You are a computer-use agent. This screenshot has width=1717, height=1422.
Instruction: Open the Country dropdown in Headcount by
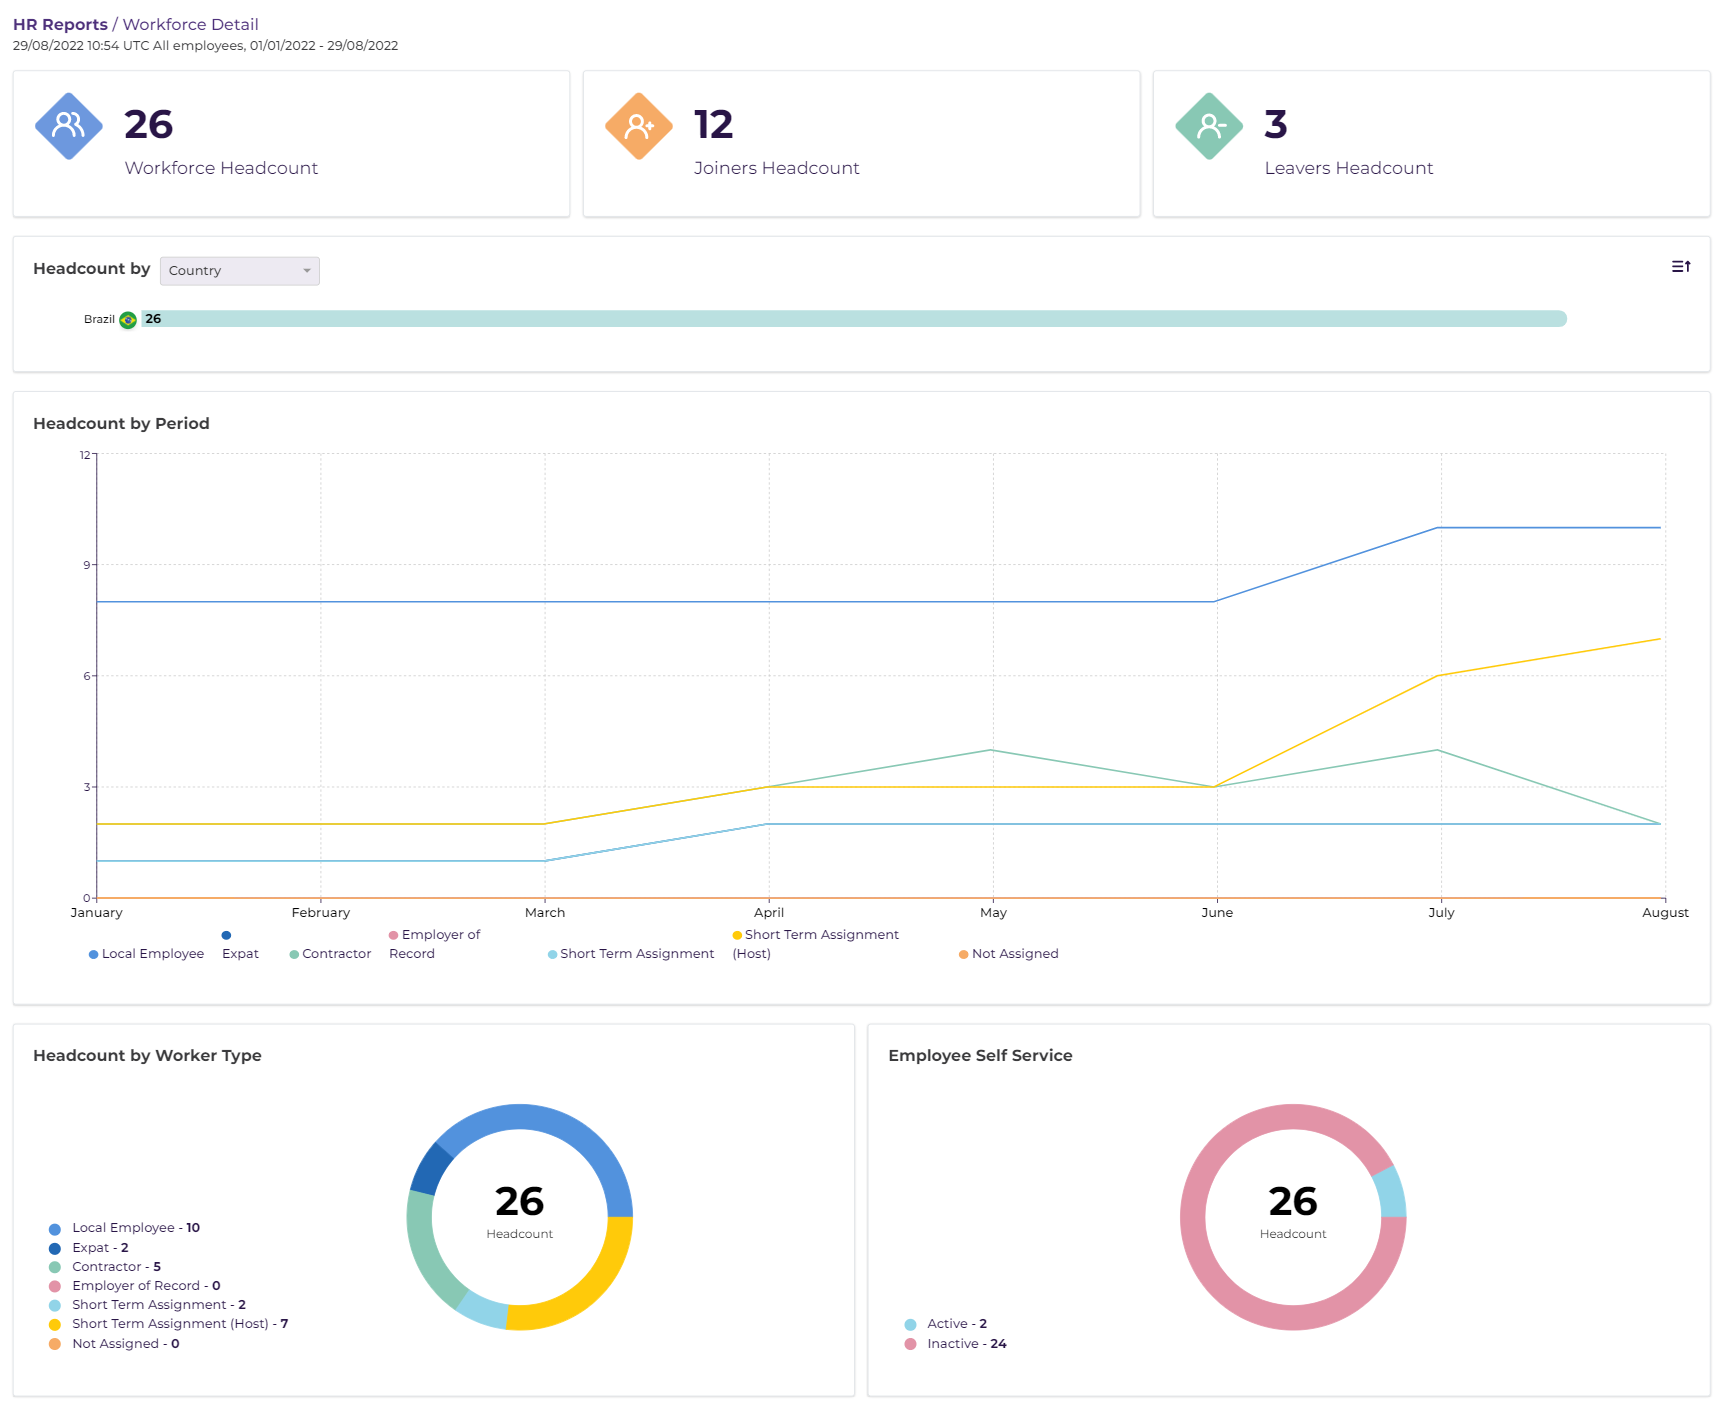(239, 270)
